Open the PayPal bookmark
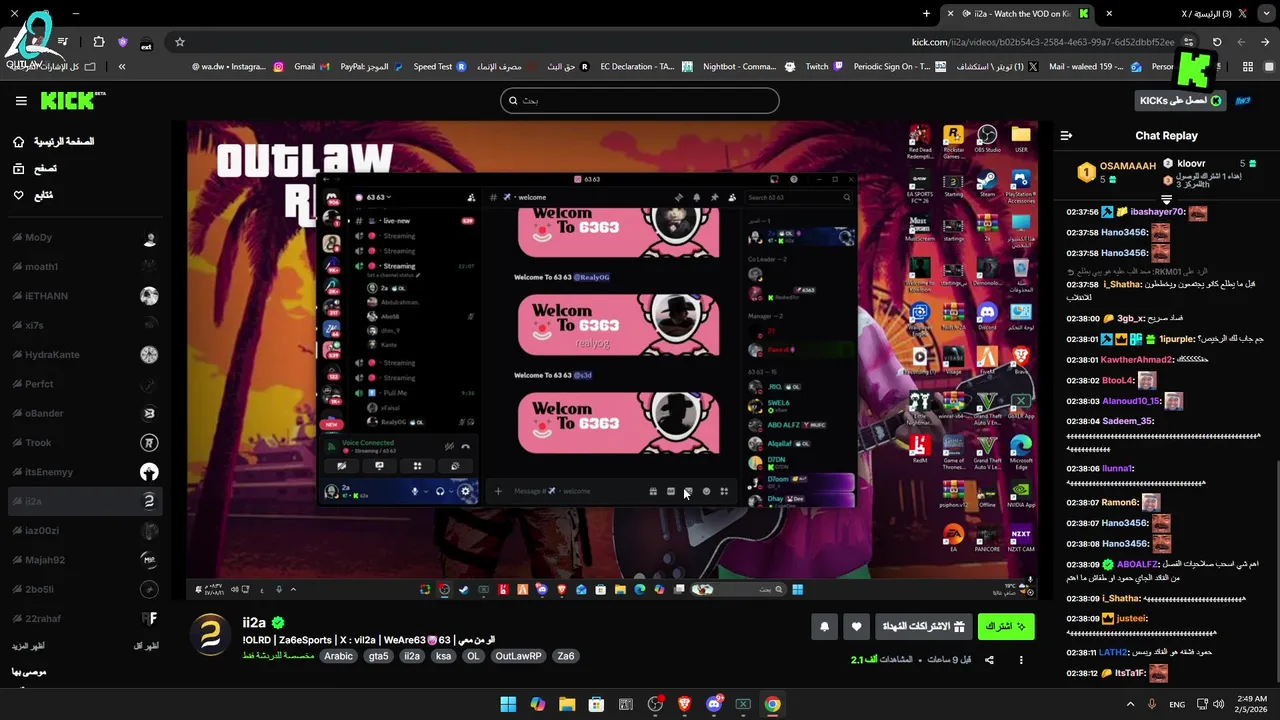The width and height of the screenshot is (1280, 720). 371,67
